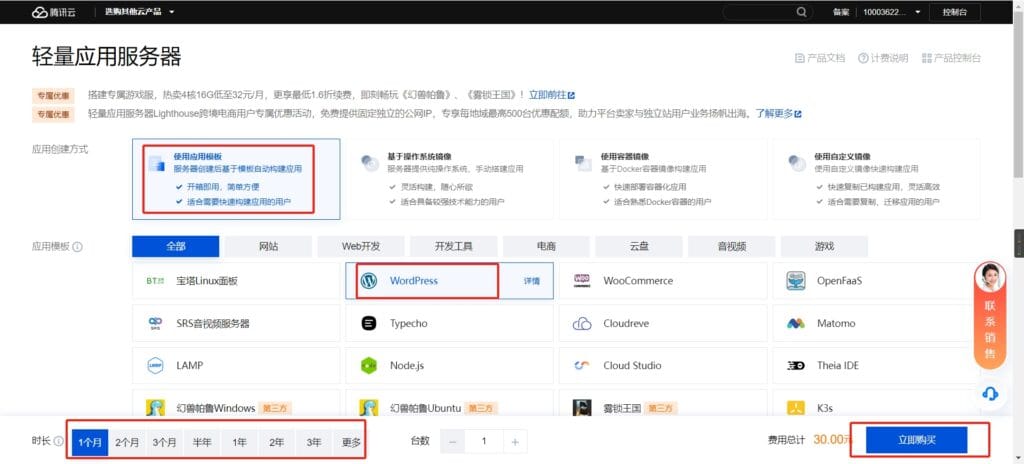The height and width of the screenshot is (464, 1024).
Task: Click the 使用容器镜像 Docker icon
Action: 583,163
